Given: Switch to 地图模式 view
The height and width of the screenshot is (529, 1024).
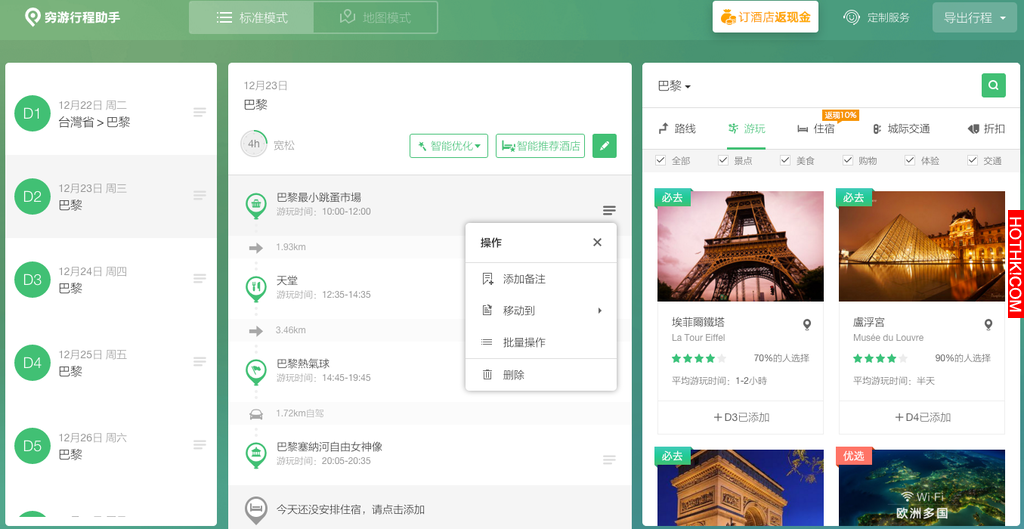Looking at the screenshot, I should pos(376,18).
